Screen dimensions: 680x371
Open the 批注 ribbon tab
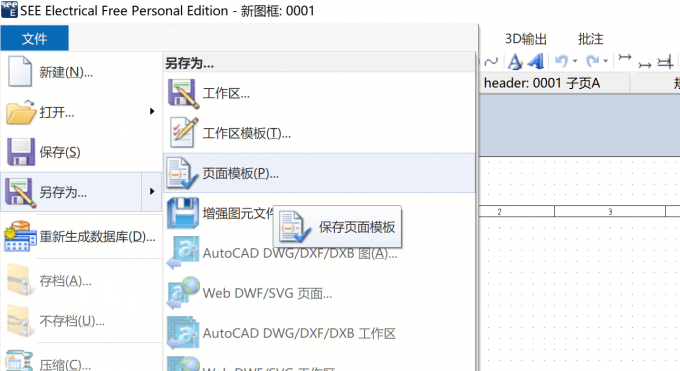pyautogui.click(x=590, y=39)
